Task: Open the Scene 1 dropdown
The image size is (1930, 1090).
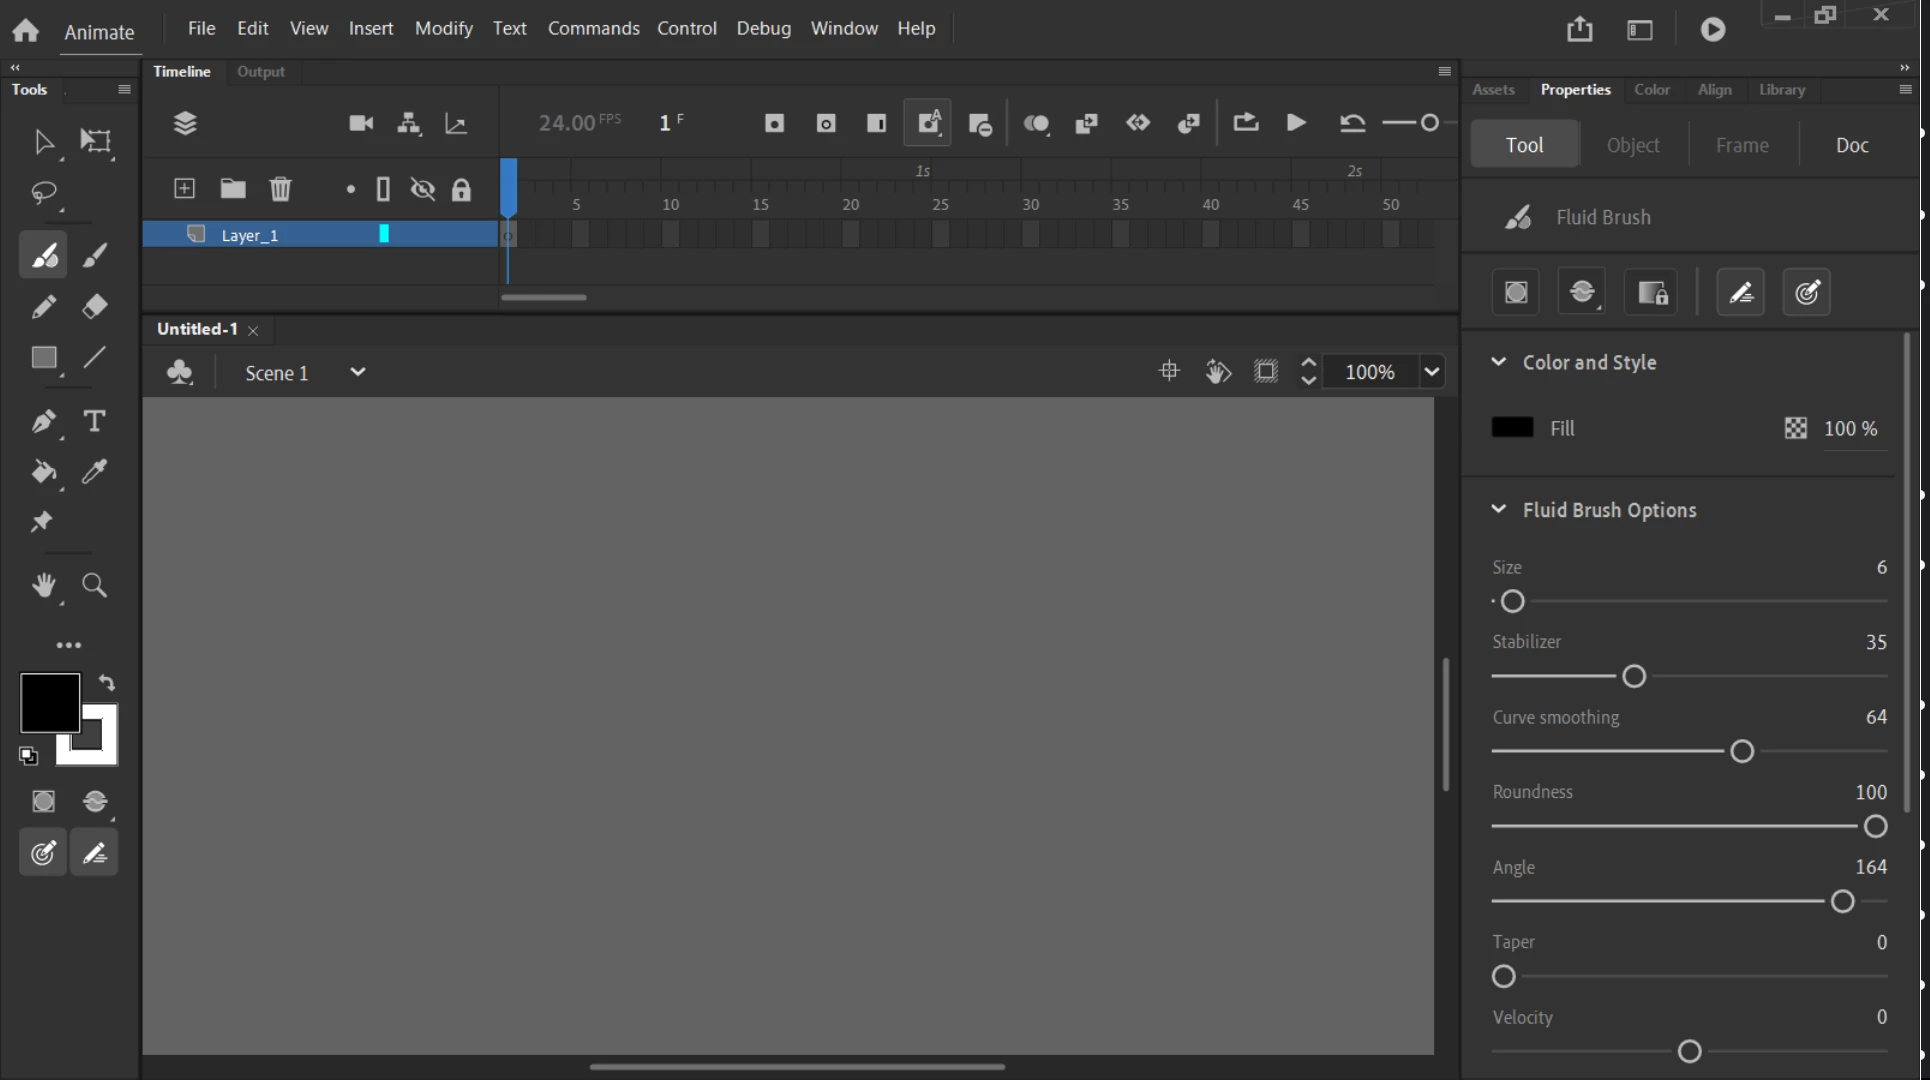Action: pyautogui.click(x=358, y=372)
